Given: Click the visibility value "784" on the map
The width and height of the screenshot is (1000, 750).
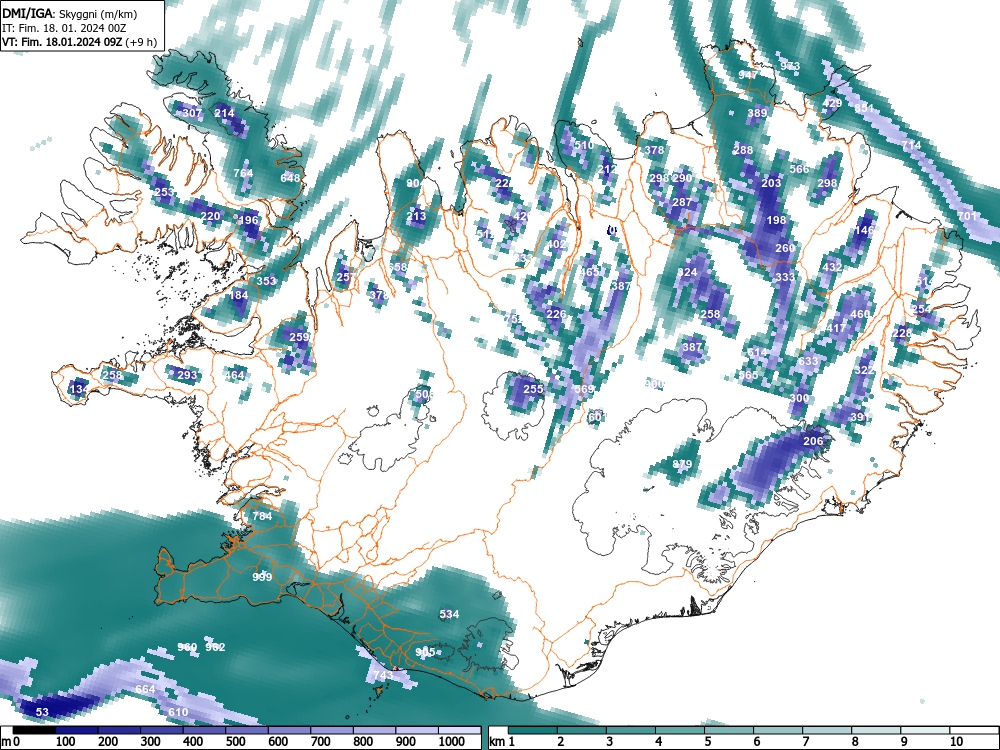Looking at the screenshot, I should point(262,516).
